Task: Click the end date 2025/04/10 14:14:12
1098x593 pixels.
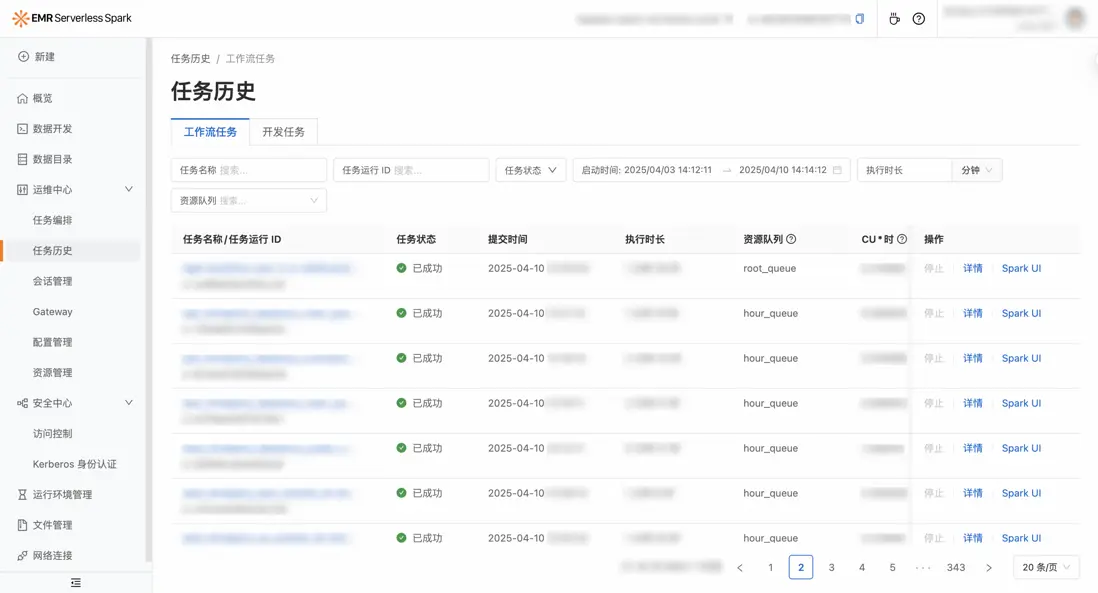Action: click(783, 170)
